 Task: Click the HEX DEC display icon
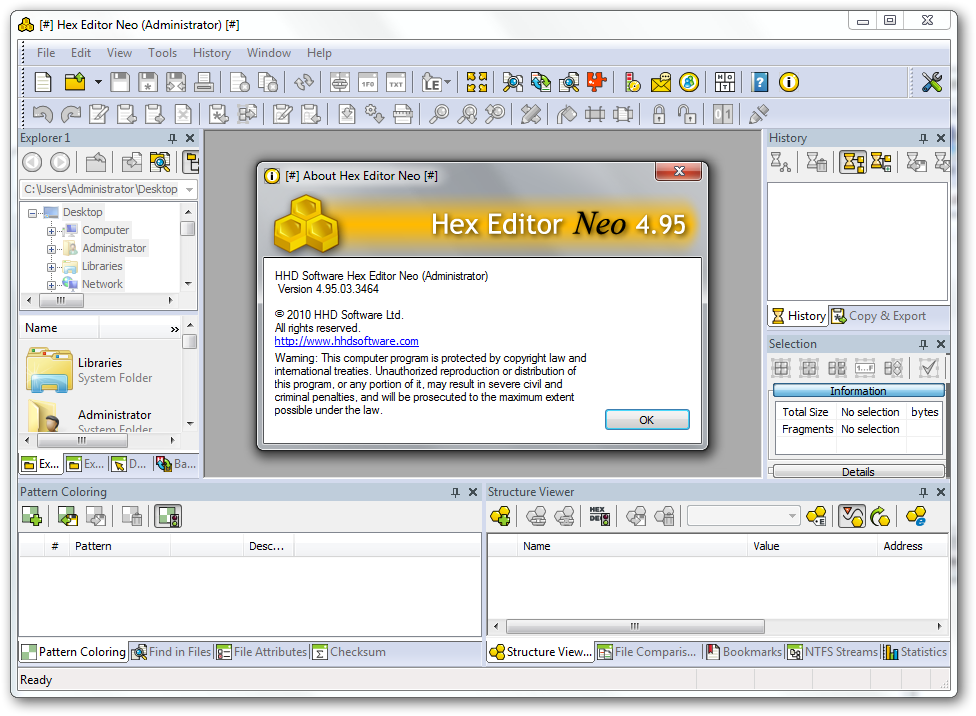599,517
